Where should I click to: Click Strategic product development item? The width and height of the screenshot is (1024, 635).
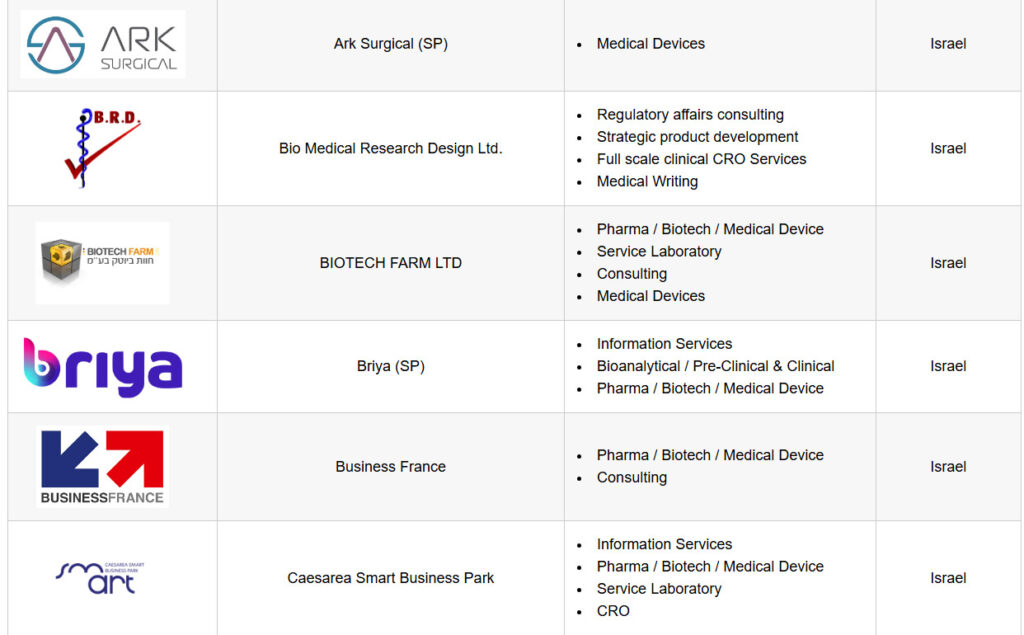pos(697,137)
